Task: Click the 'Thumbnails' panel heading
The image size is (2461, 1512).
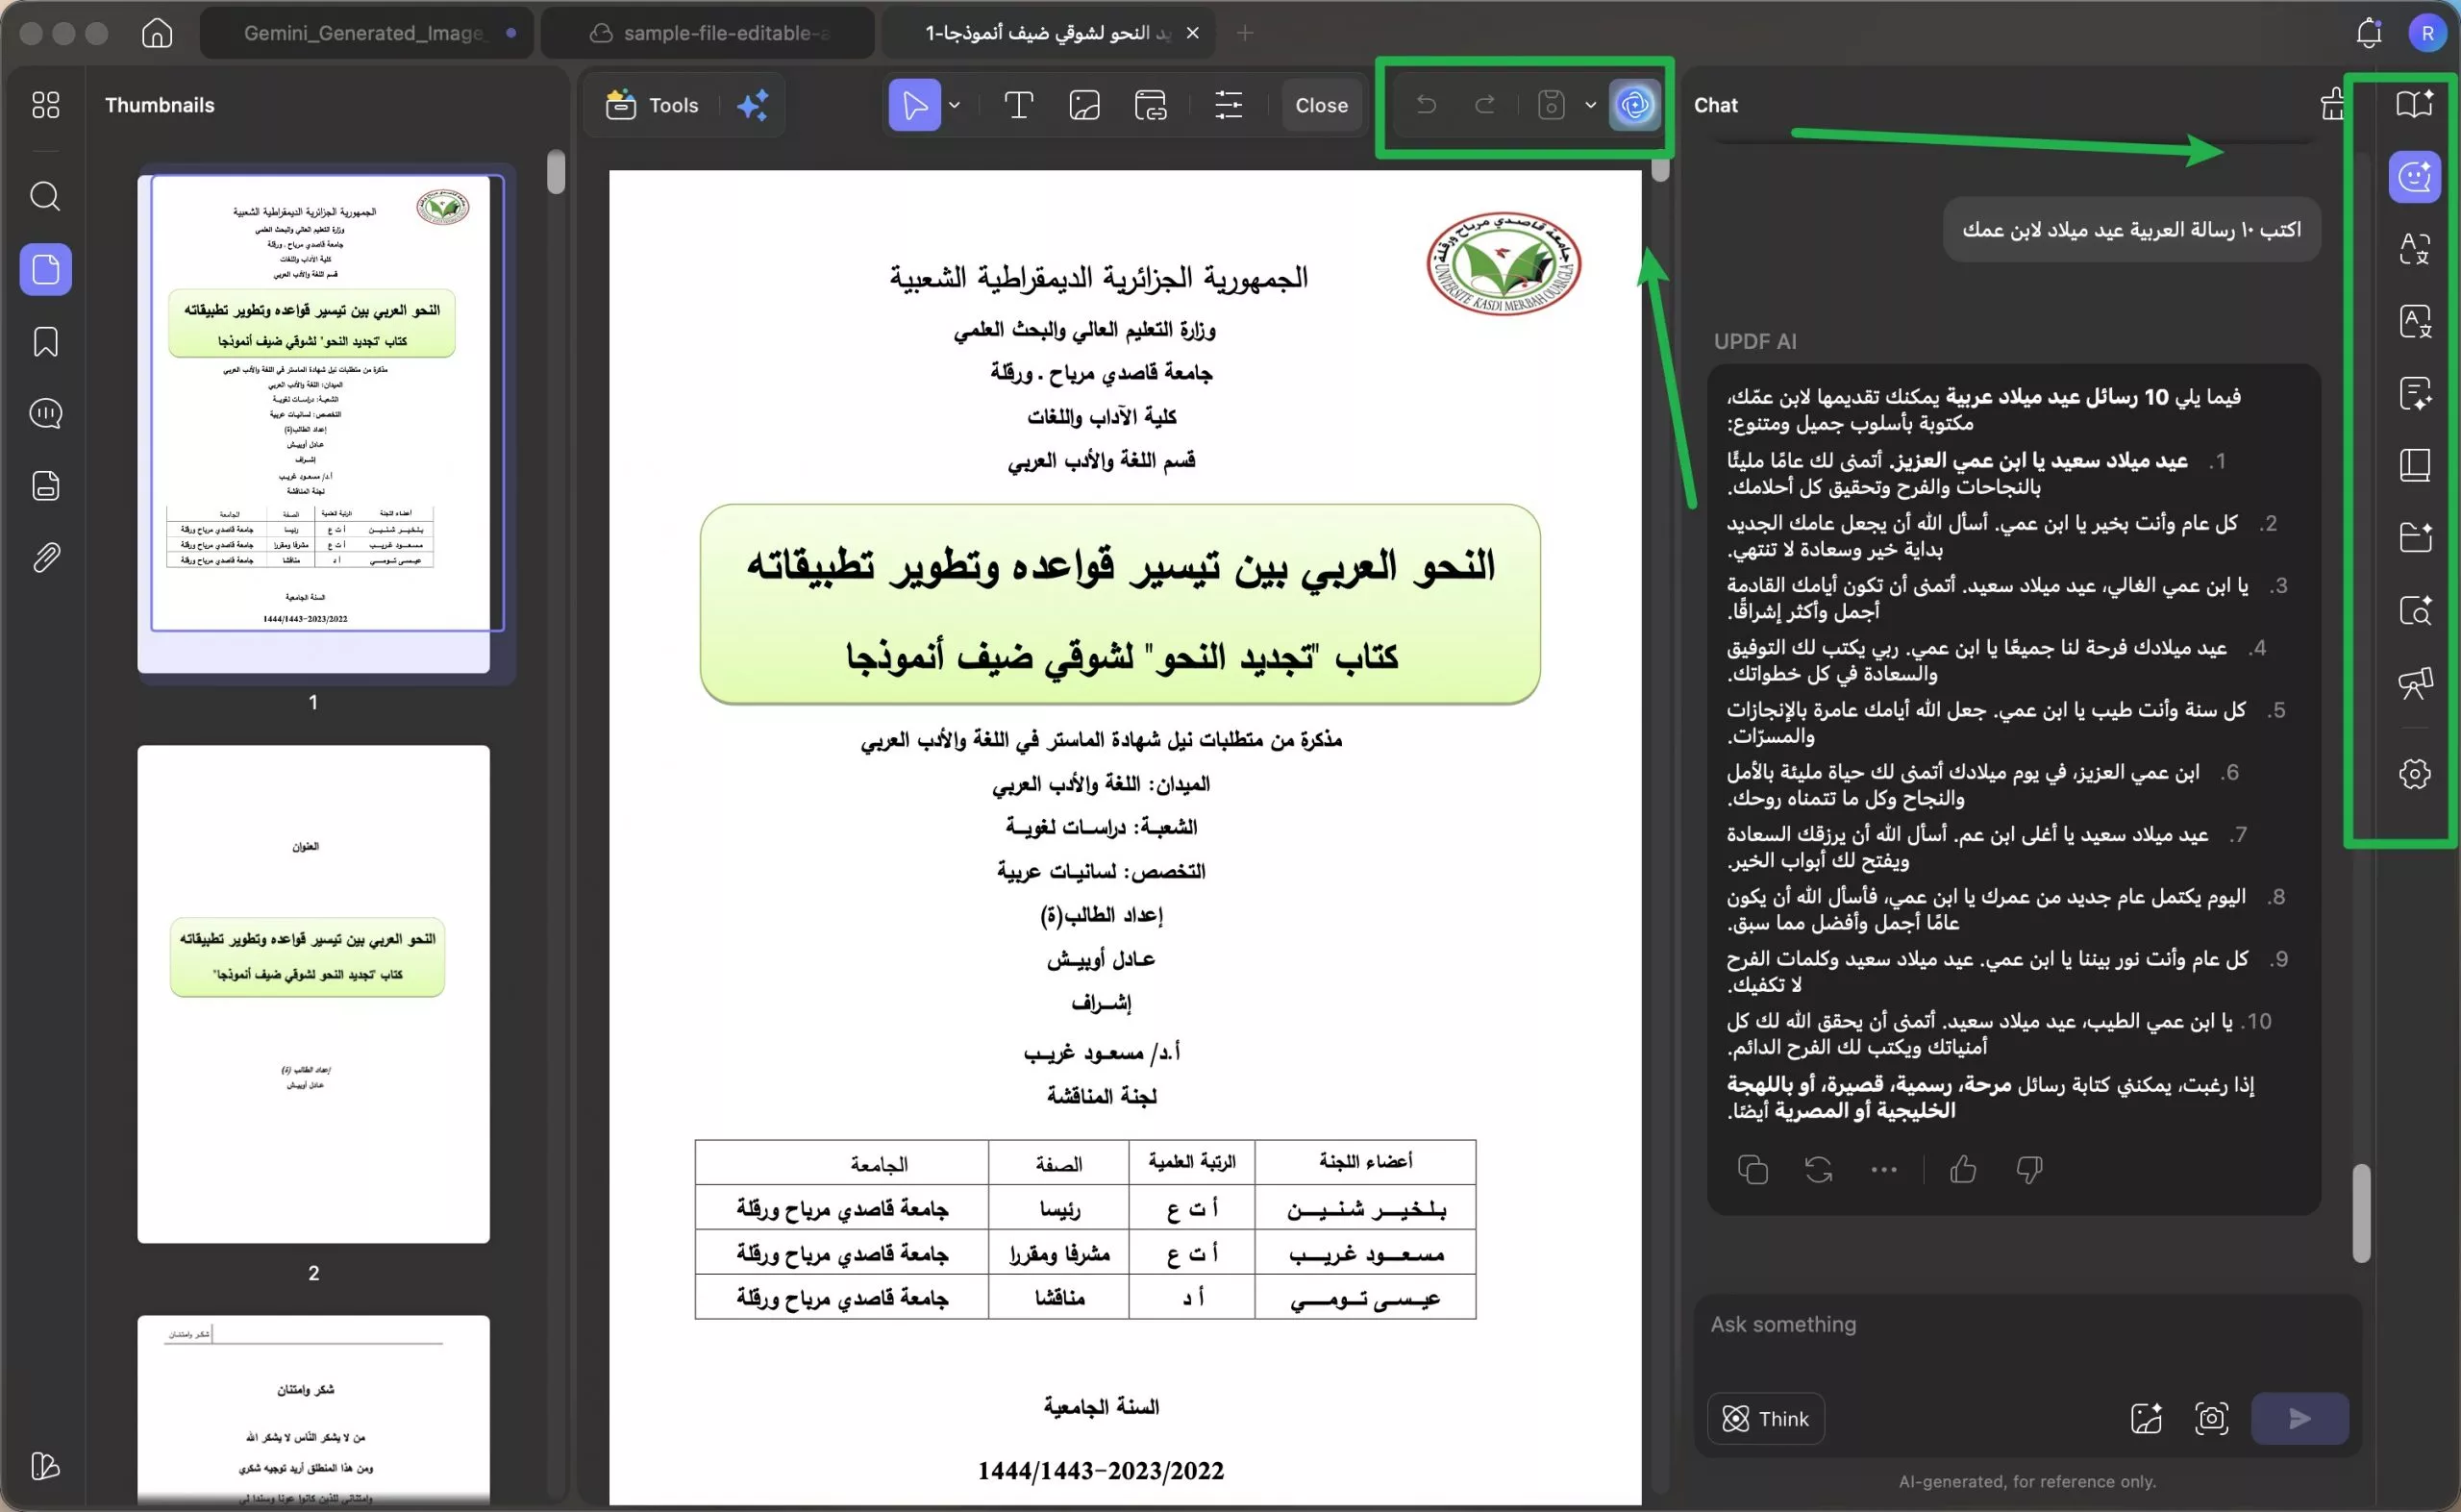Action: tap(160, 105)
